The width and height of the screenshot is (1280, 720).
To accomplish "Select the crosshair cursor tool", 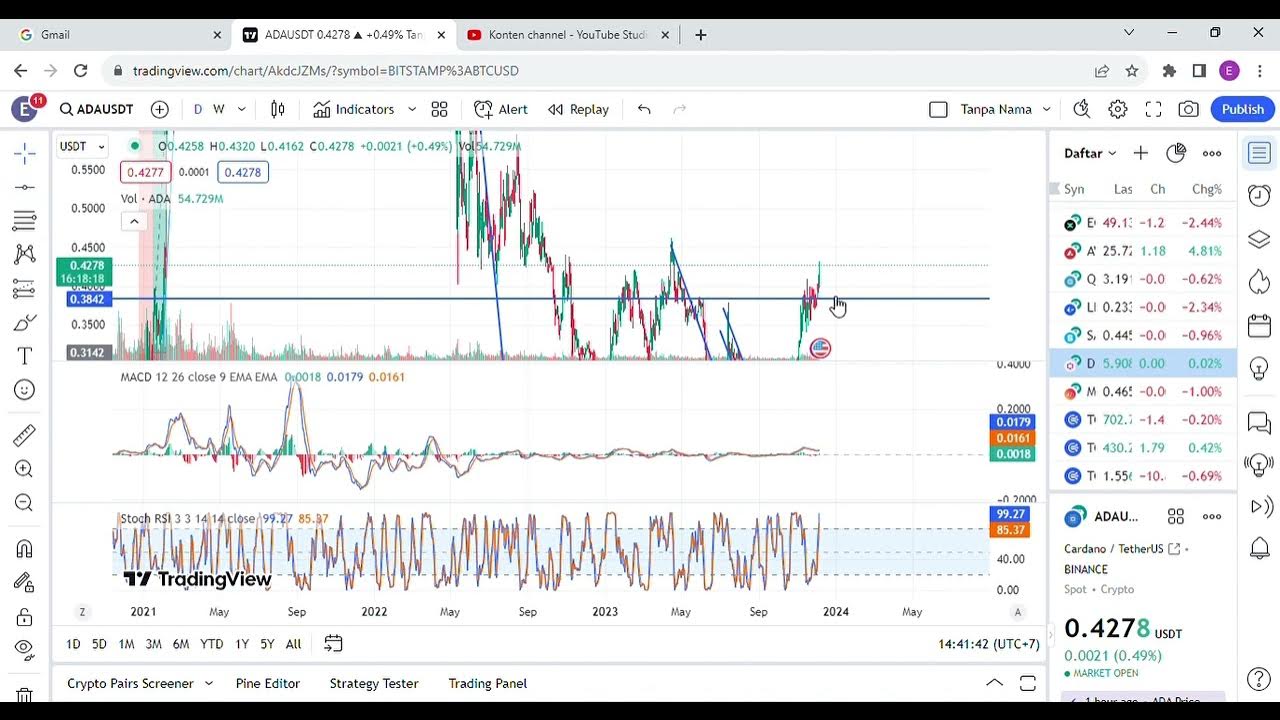I will [25, 153].
